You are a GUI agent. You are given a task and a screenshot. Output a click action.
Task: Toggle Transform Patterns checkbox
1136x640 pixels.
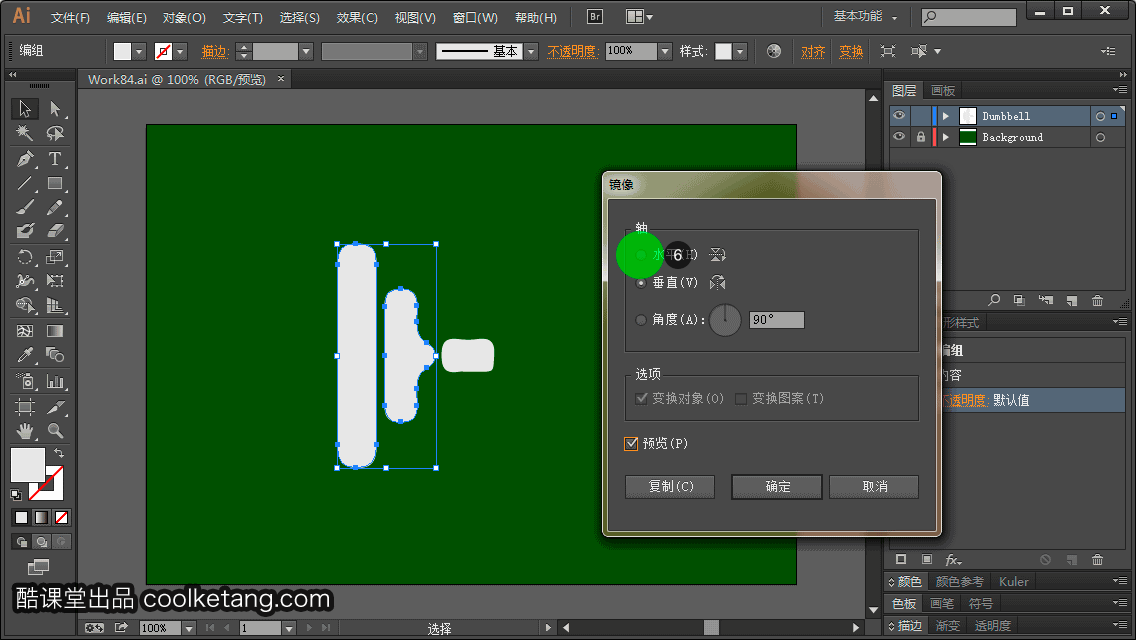coord(740,399)
